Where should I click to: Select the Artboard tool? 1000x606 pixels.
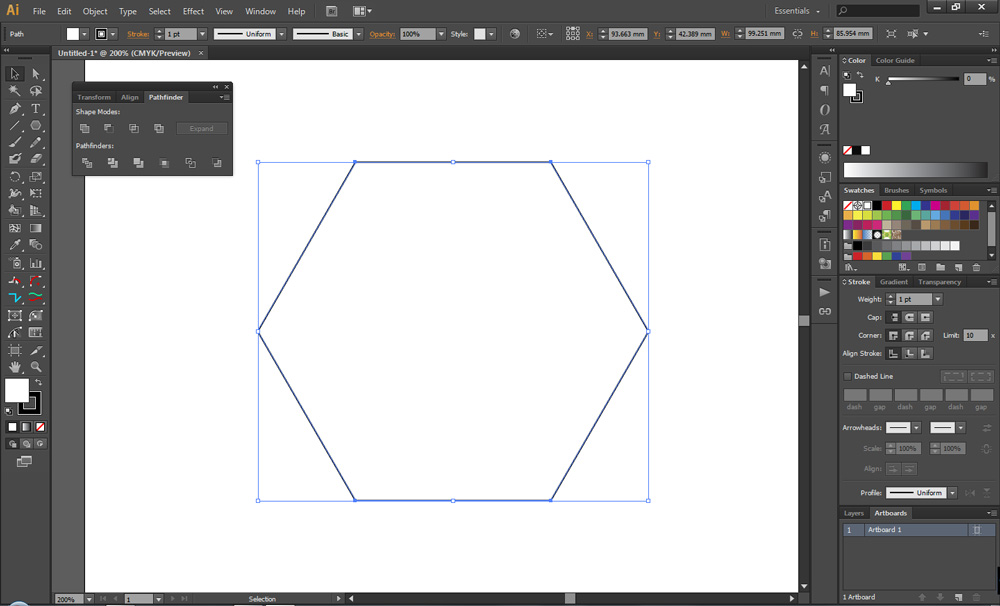click(x=15, y=350)
